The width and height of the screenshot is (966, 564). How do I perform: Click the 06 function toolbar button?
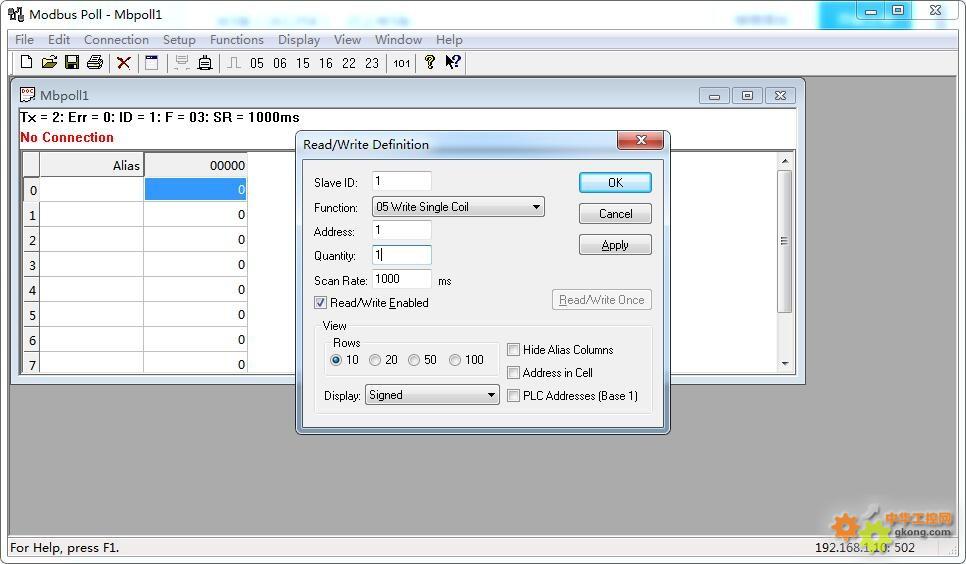[280, 63]
